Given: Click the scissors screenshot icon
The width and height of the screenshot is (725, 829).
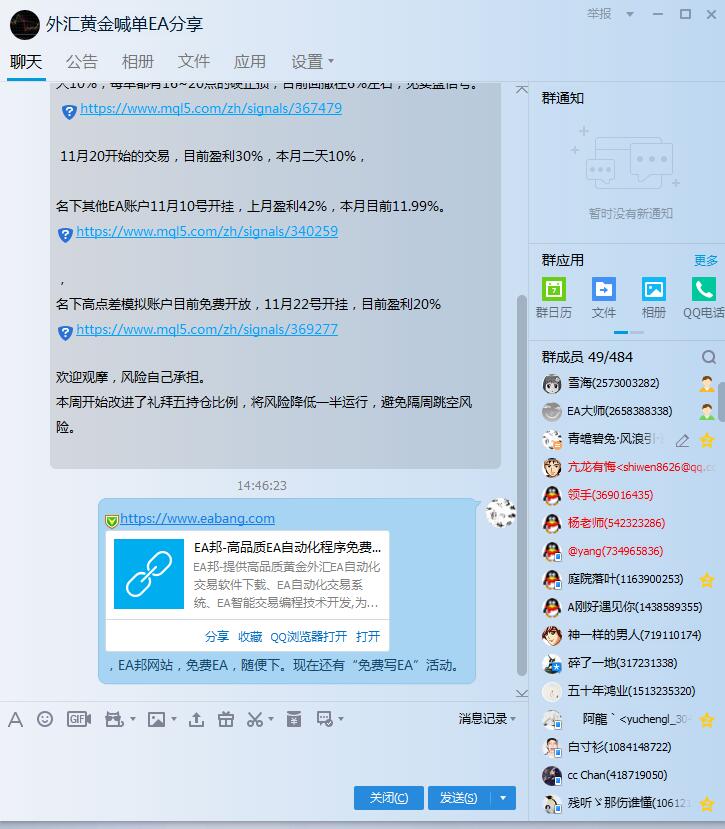Looking at the screenshot, I should pos(255,719).
